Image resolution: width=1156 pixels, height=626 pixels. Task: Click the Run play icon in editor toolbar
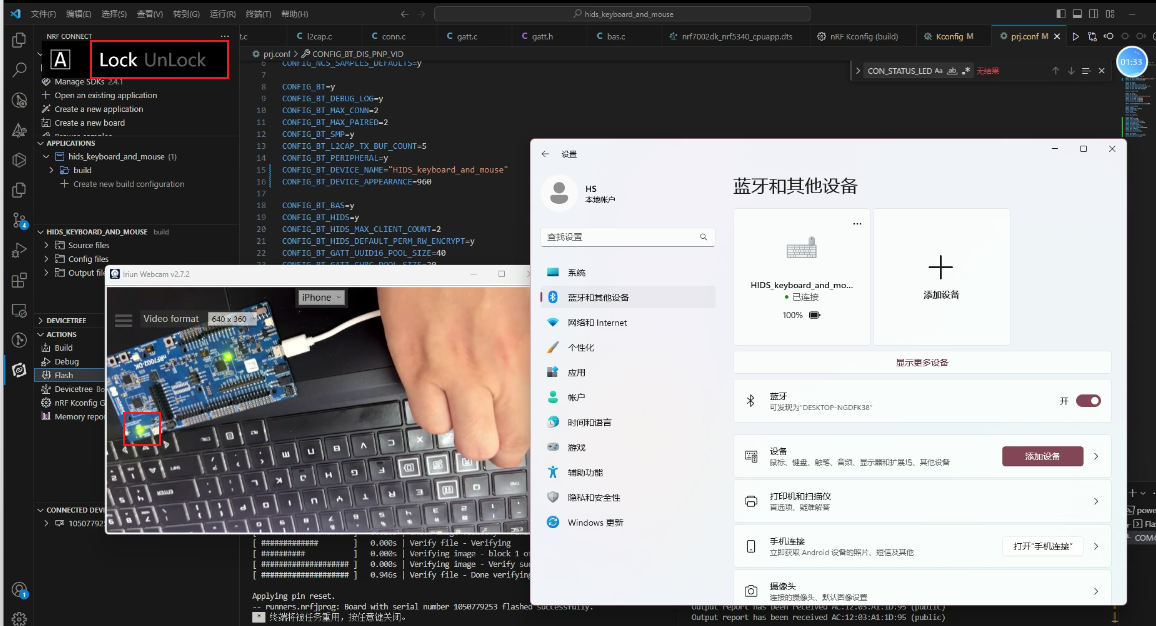coord(1076,36)
